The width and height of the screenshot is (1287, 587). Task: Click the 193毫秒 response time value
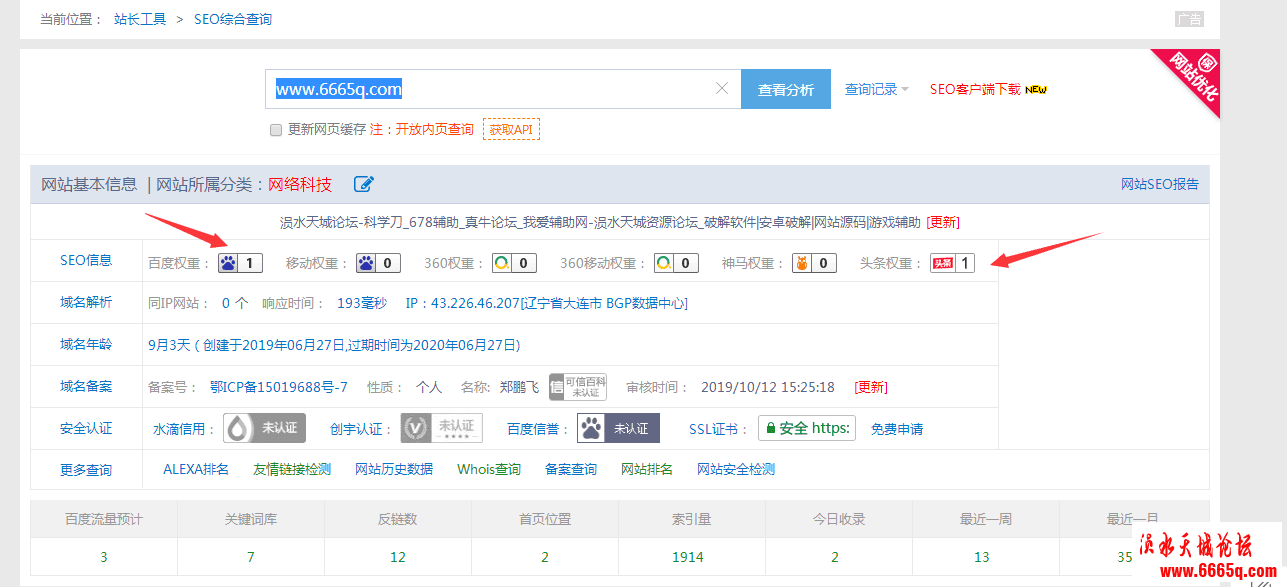361,303
